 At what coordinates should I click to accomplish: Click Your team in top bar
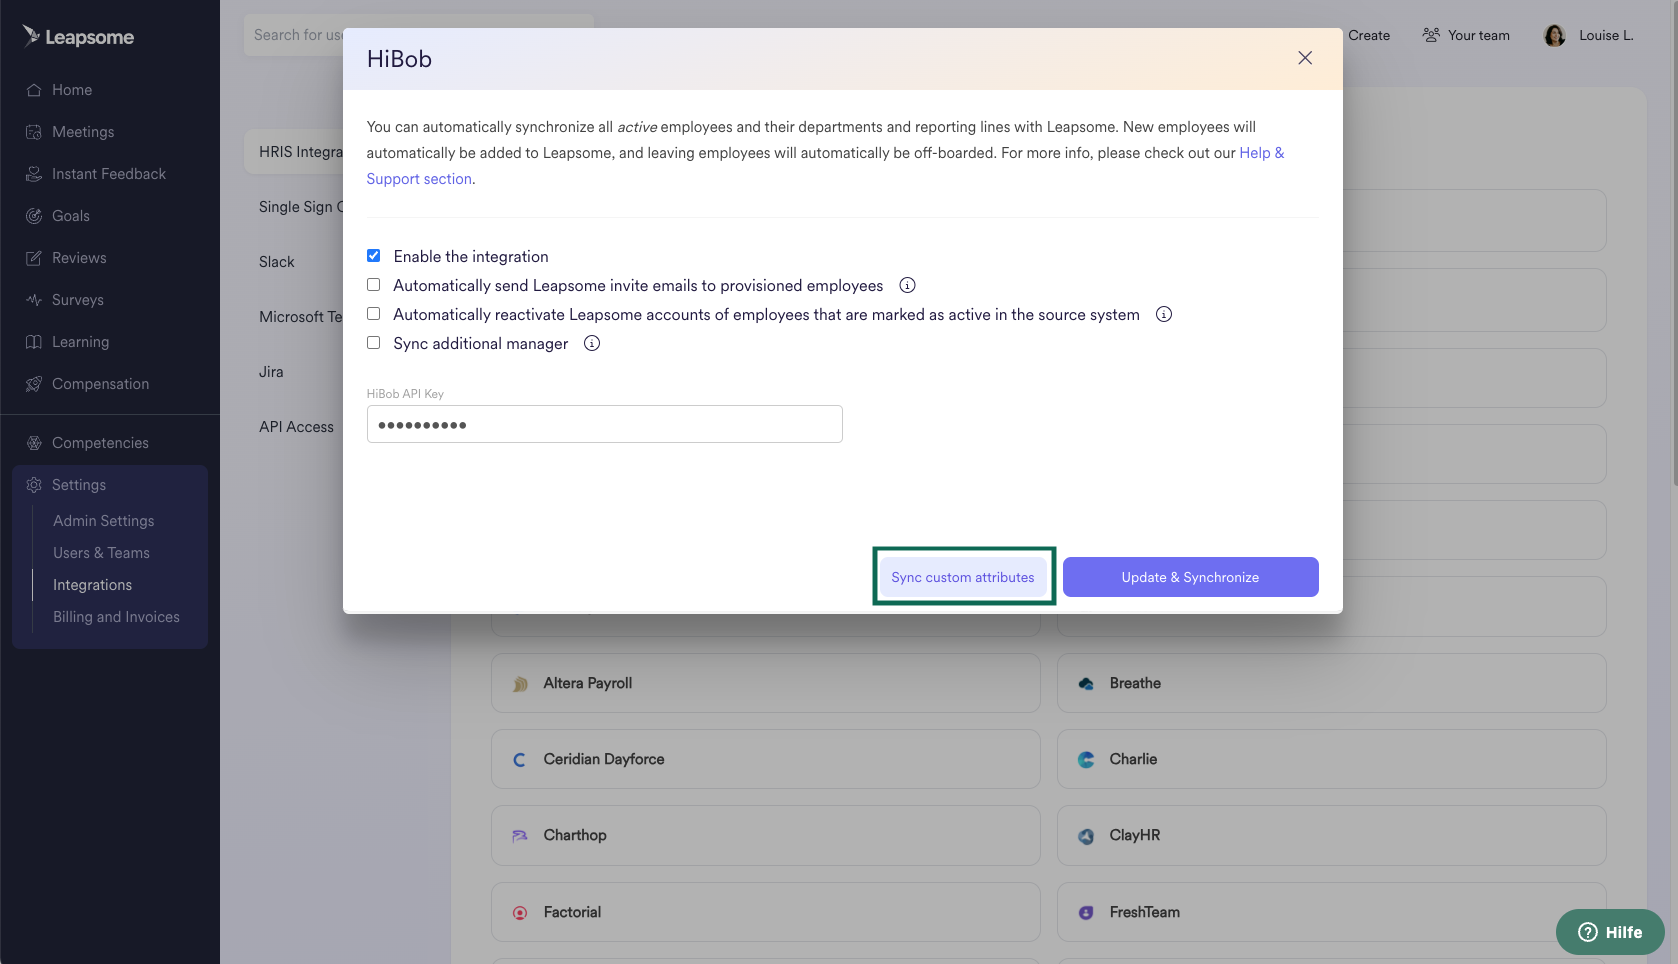pyautogui.click(x=1466, y=35)
